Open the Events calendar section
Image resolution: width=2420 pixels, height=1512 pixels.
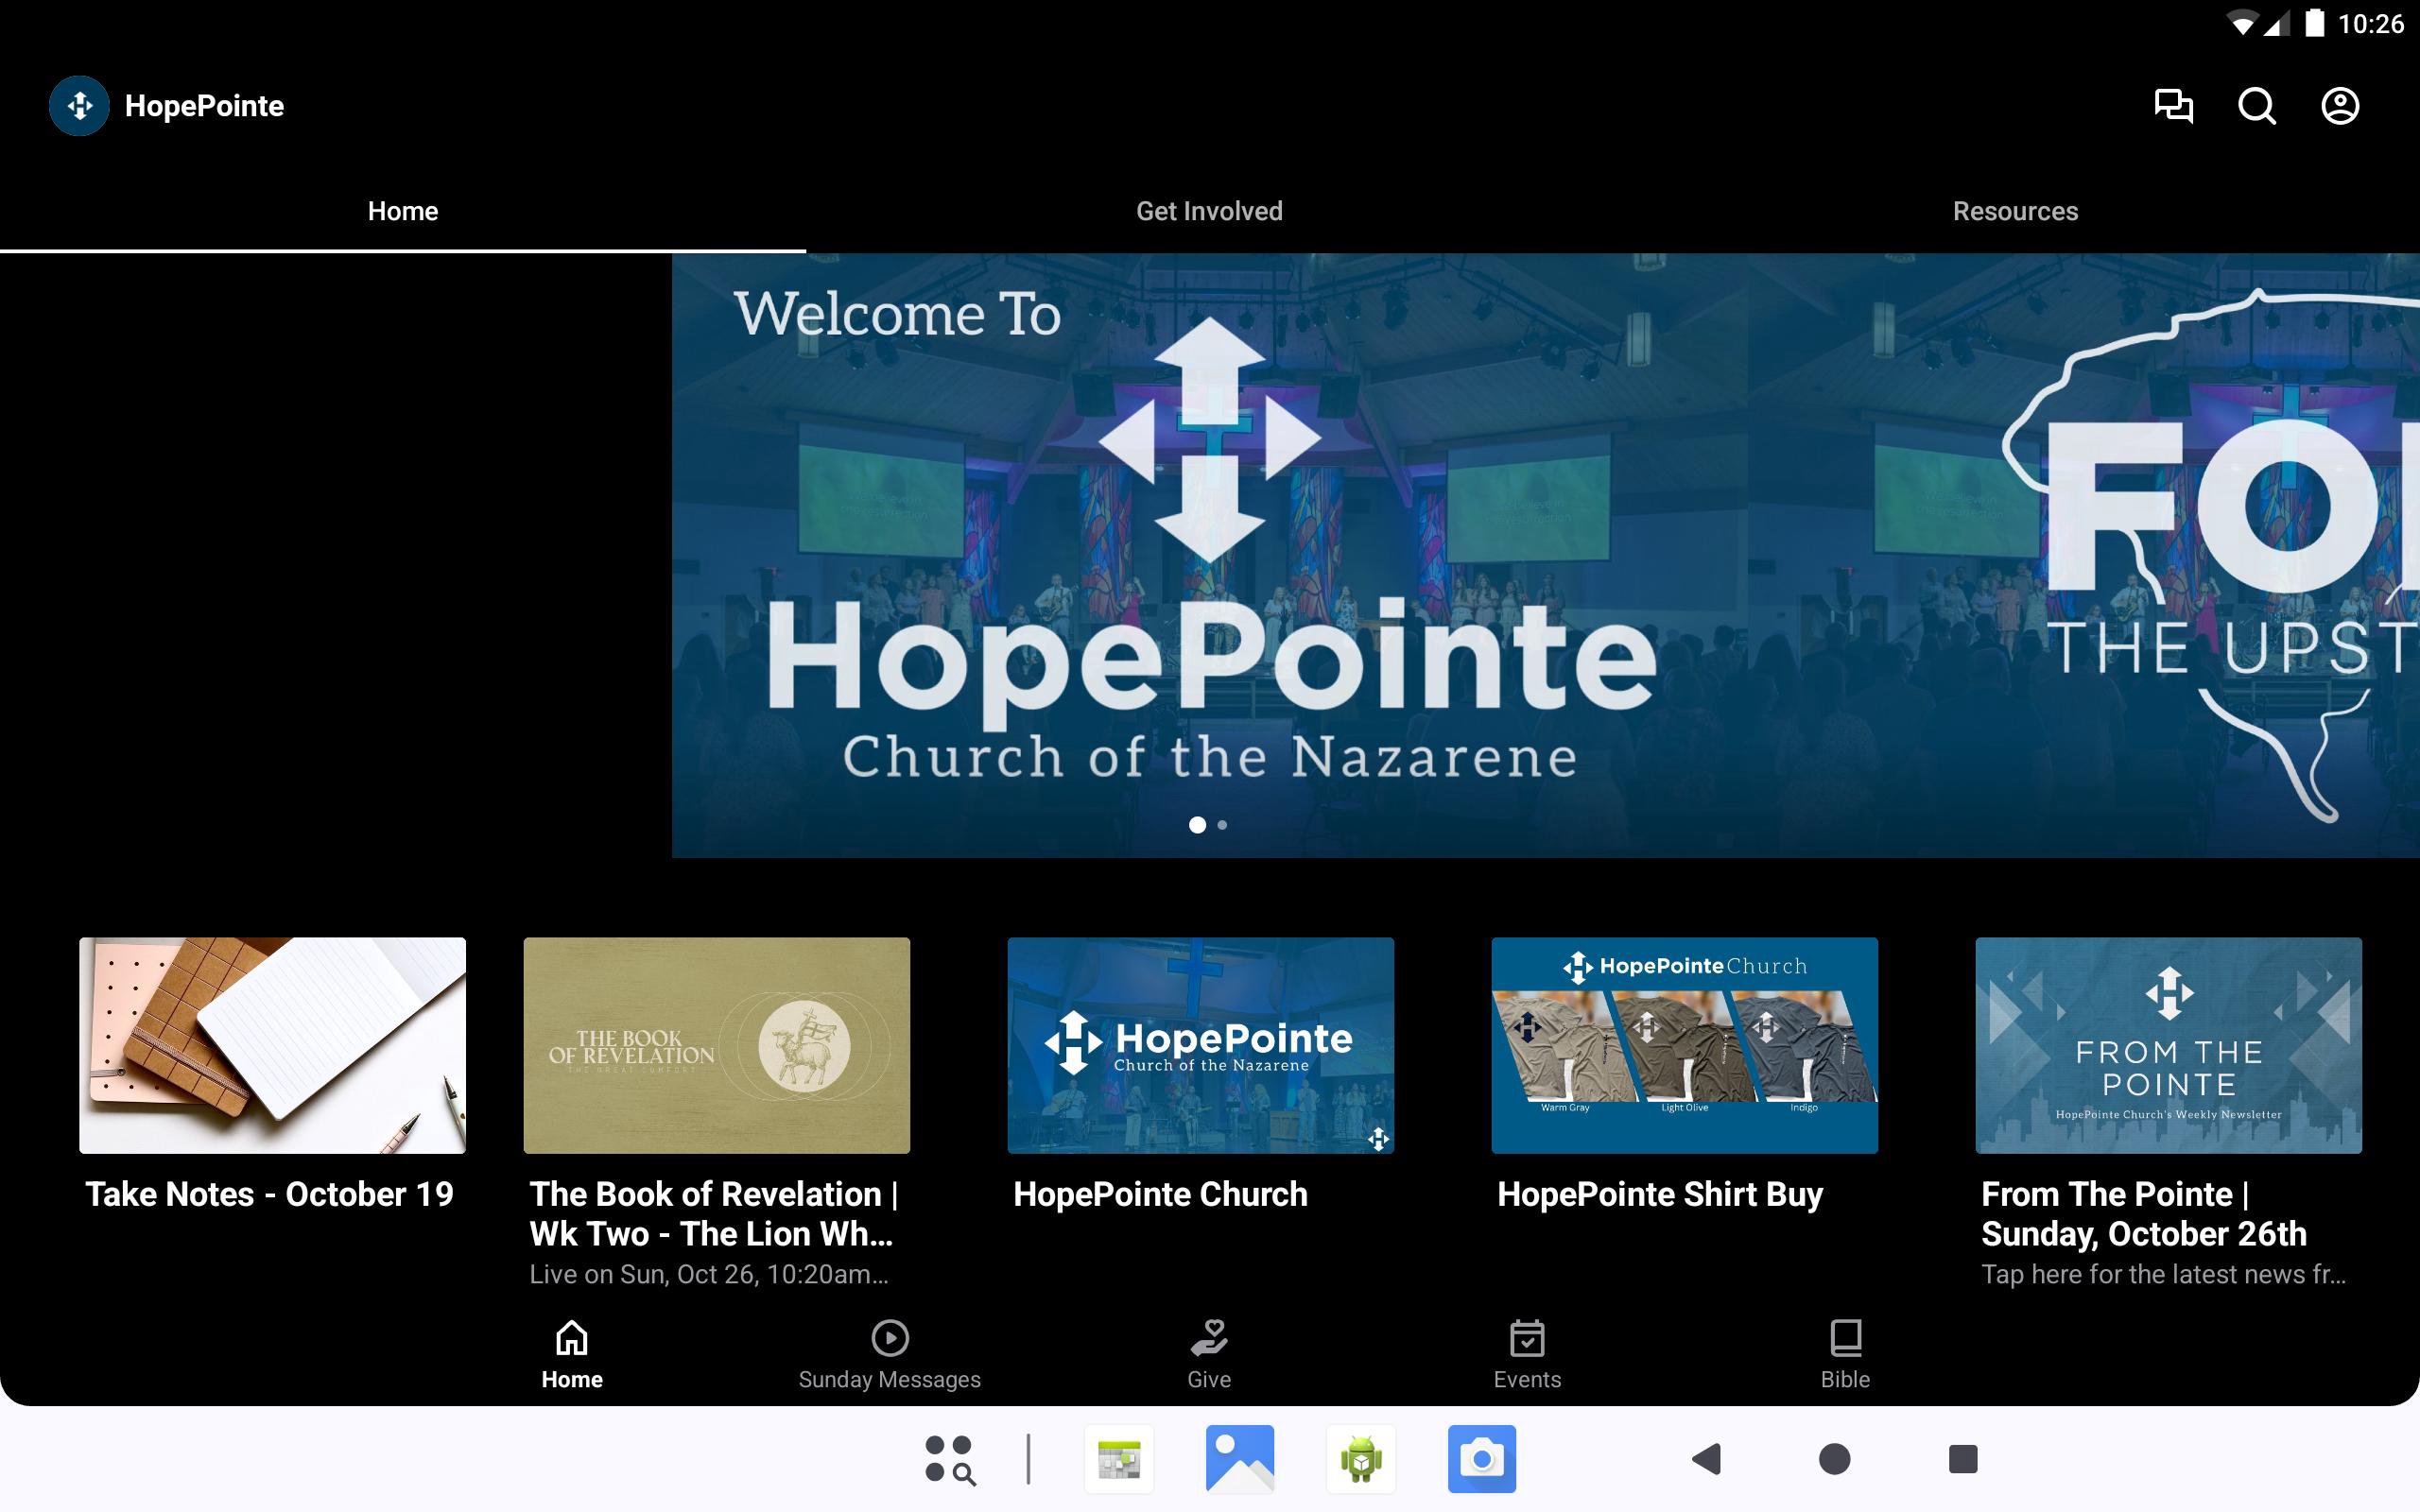pos(1527,1355)
